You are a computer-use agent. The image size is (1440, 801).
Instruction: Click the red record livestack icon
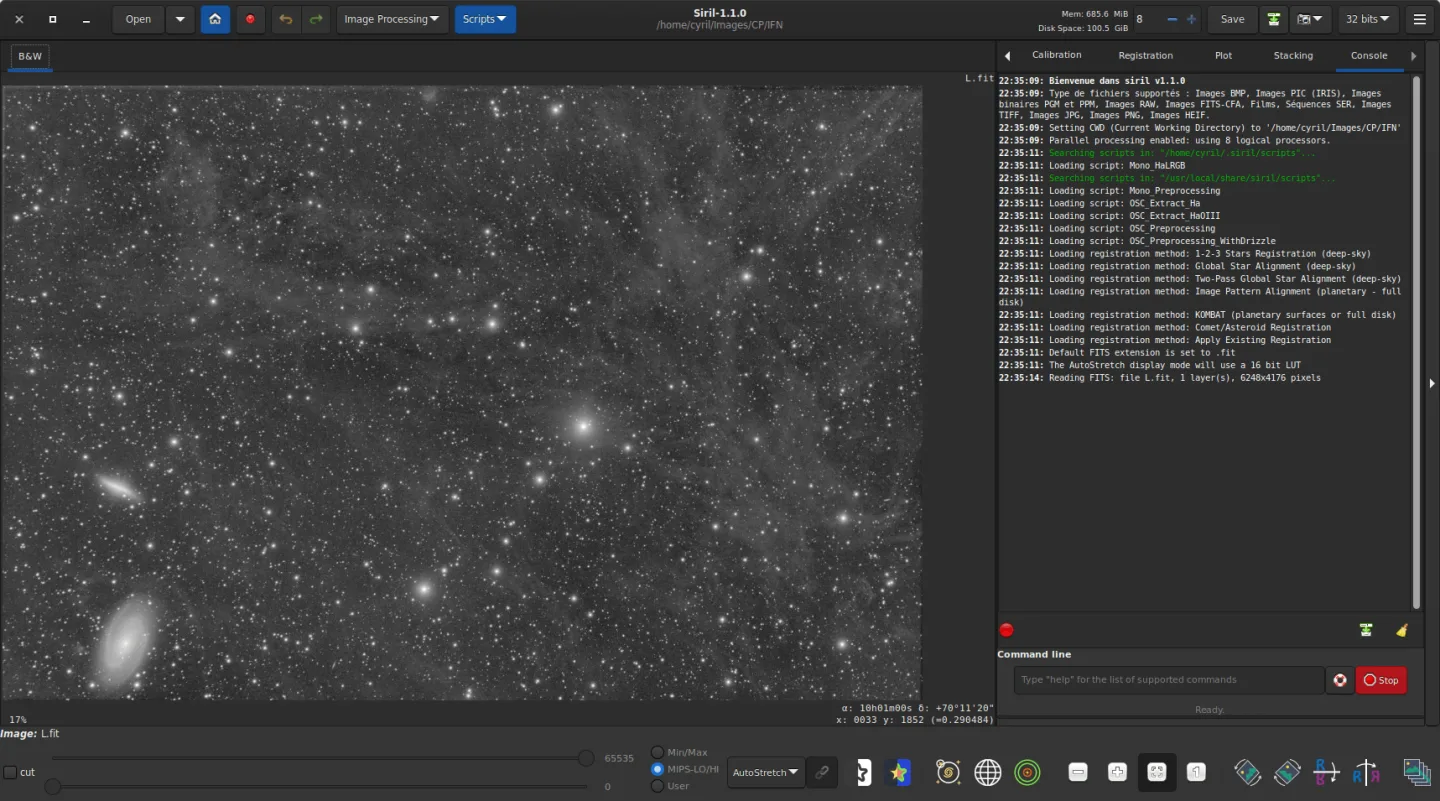(x=250, y=19)
